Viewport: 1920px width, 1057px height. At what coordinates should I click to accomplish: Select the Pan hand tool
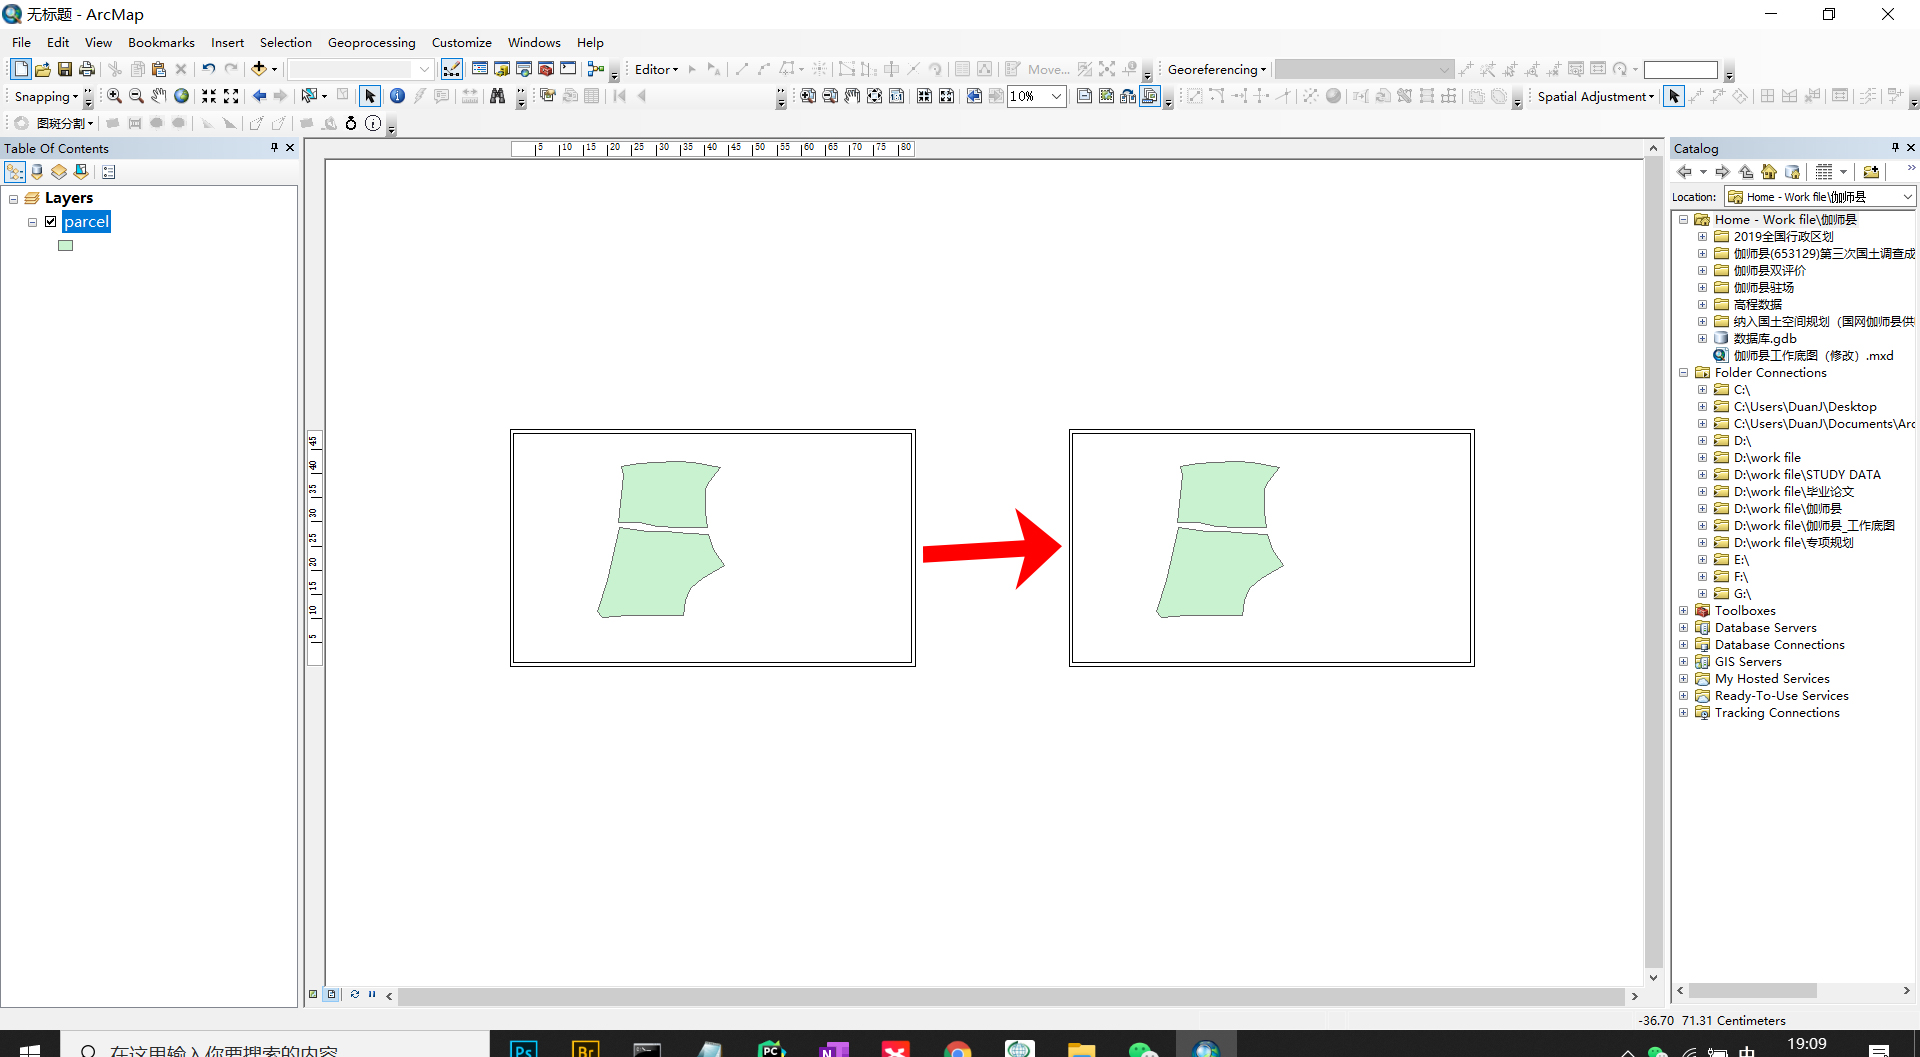[158, 96]
